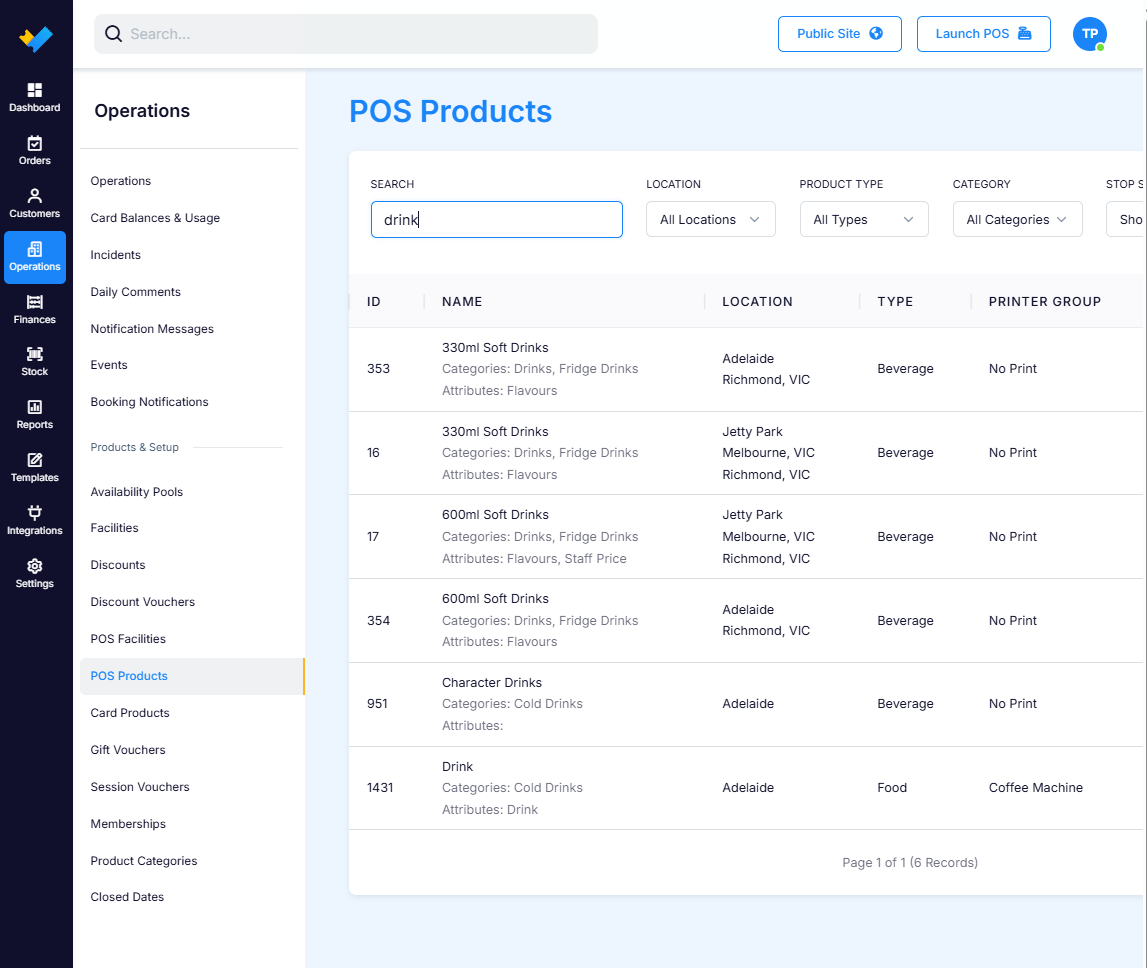1147x968 pixels.
Task: Open Settings from the left rail
Action: coord(34,574)
